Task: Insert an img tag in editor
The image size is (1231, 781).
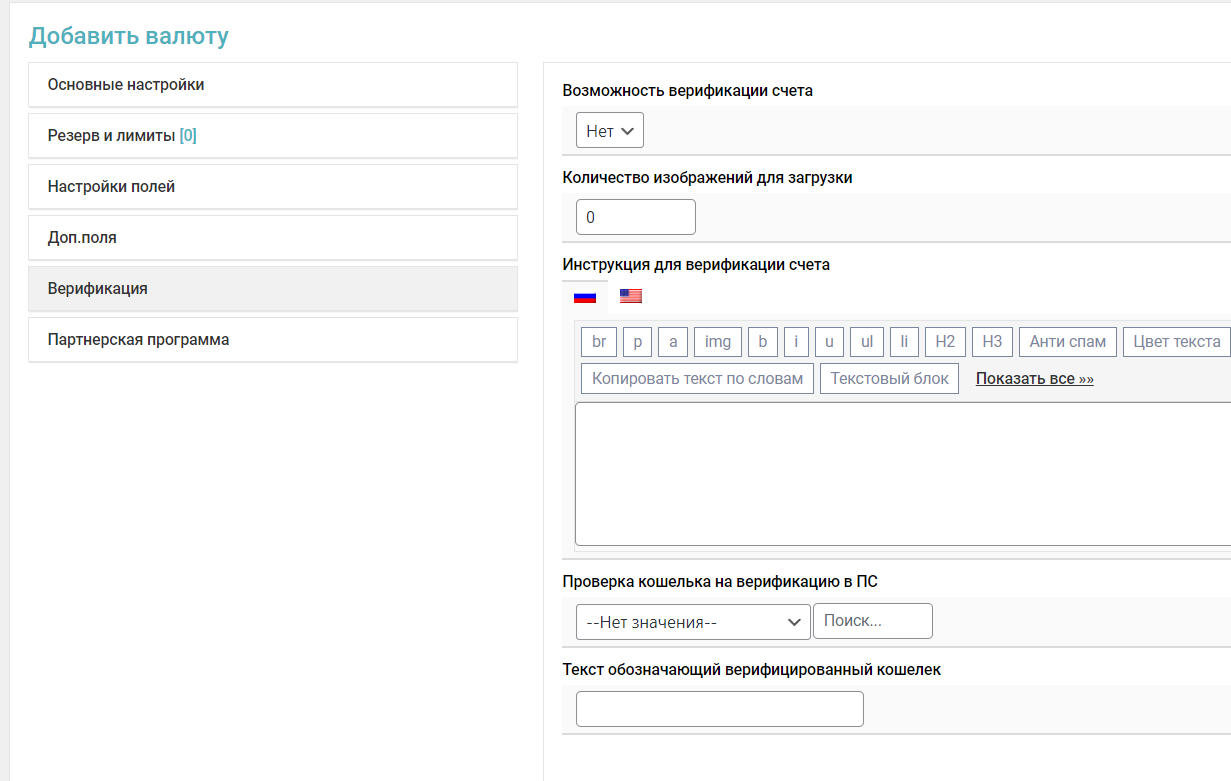Action: (717, 342)
